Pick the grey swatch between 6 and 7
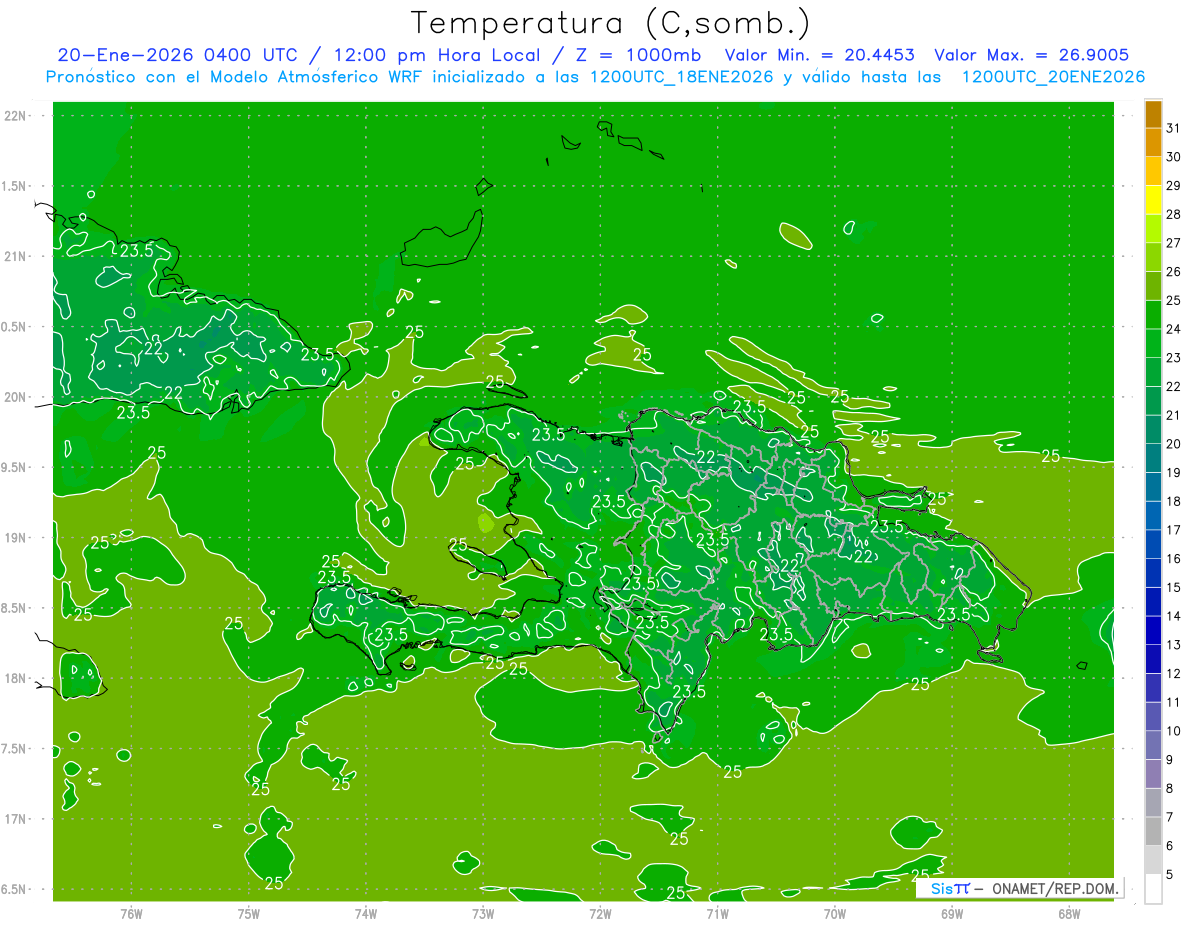The height and width of the screenshot is (927, 1200). [1153, 832]
